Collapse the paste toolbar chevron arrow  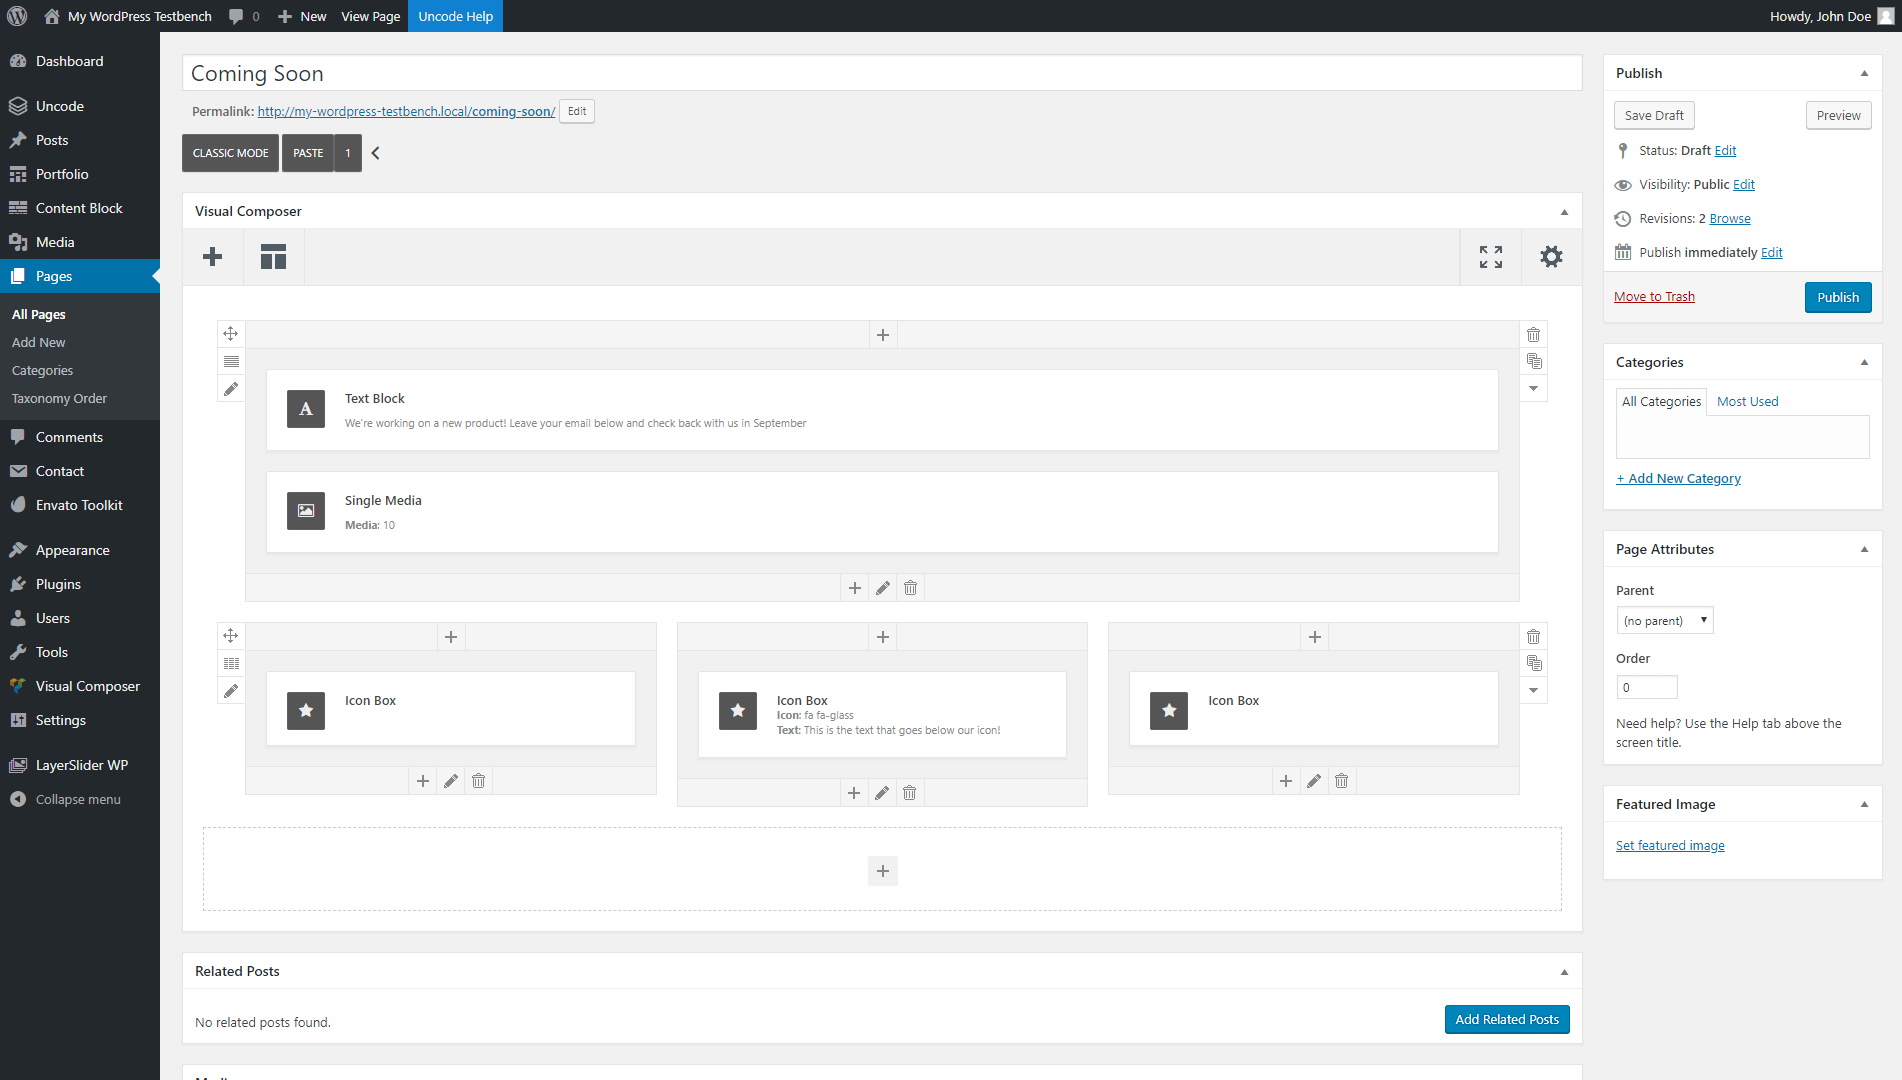point(376,153)
